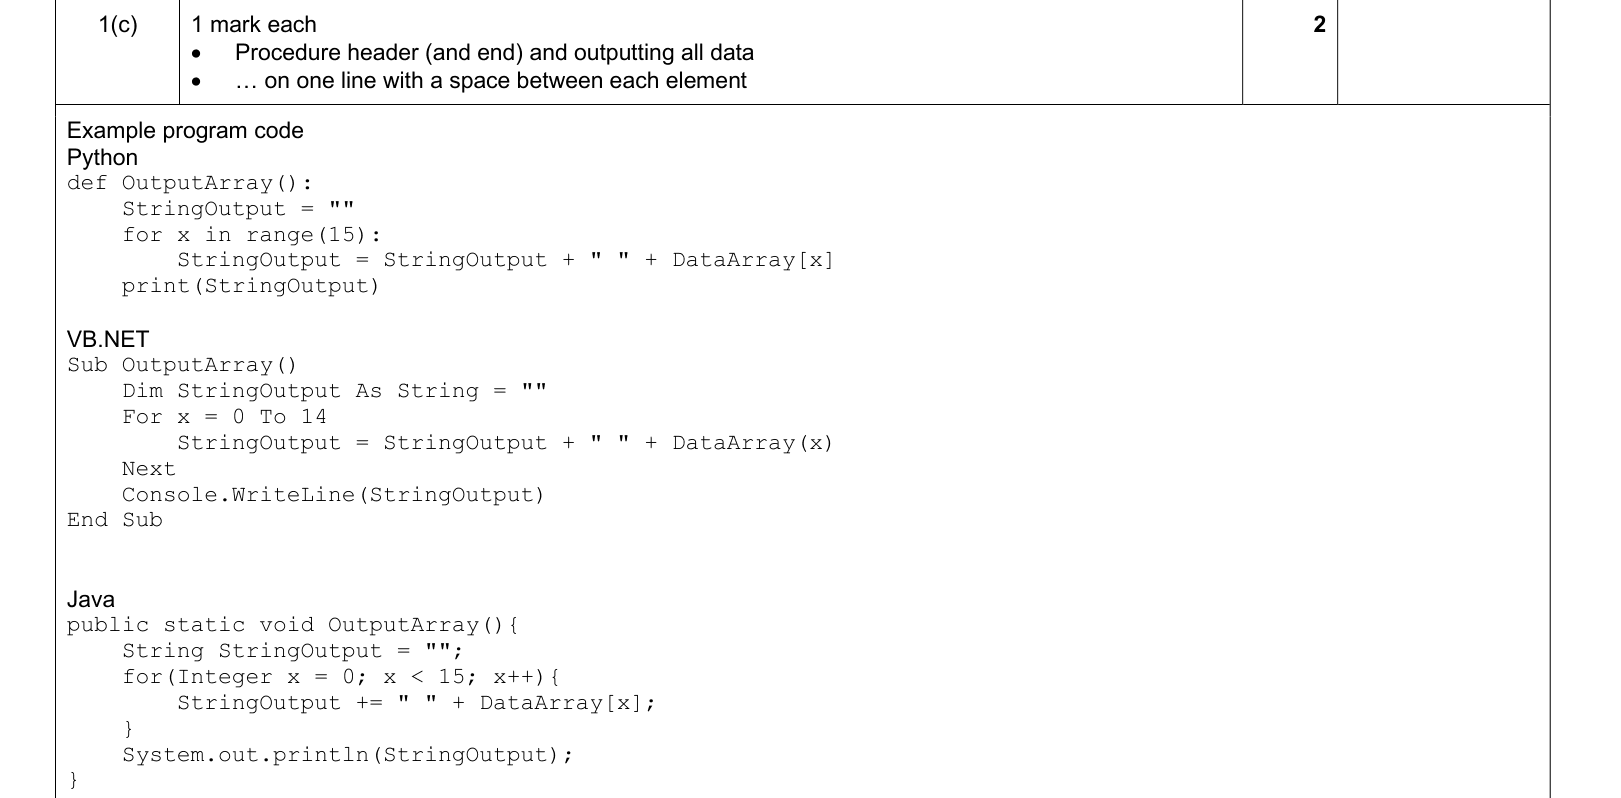Click the 'Sub OutputArray()' line
Image resolution: width=1621 pixels, height=798 pixels.
182,365
